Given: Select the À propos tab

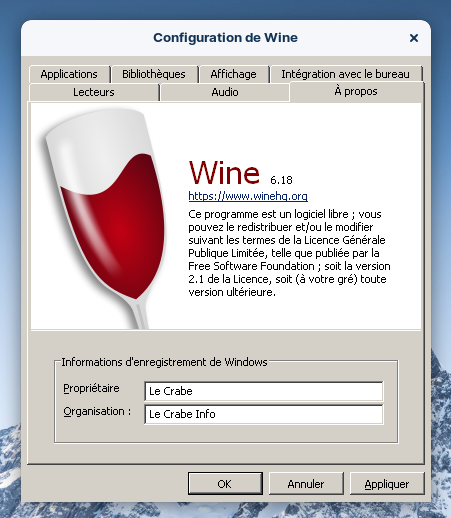Looking at the screenshot, I should coord(356,91).
